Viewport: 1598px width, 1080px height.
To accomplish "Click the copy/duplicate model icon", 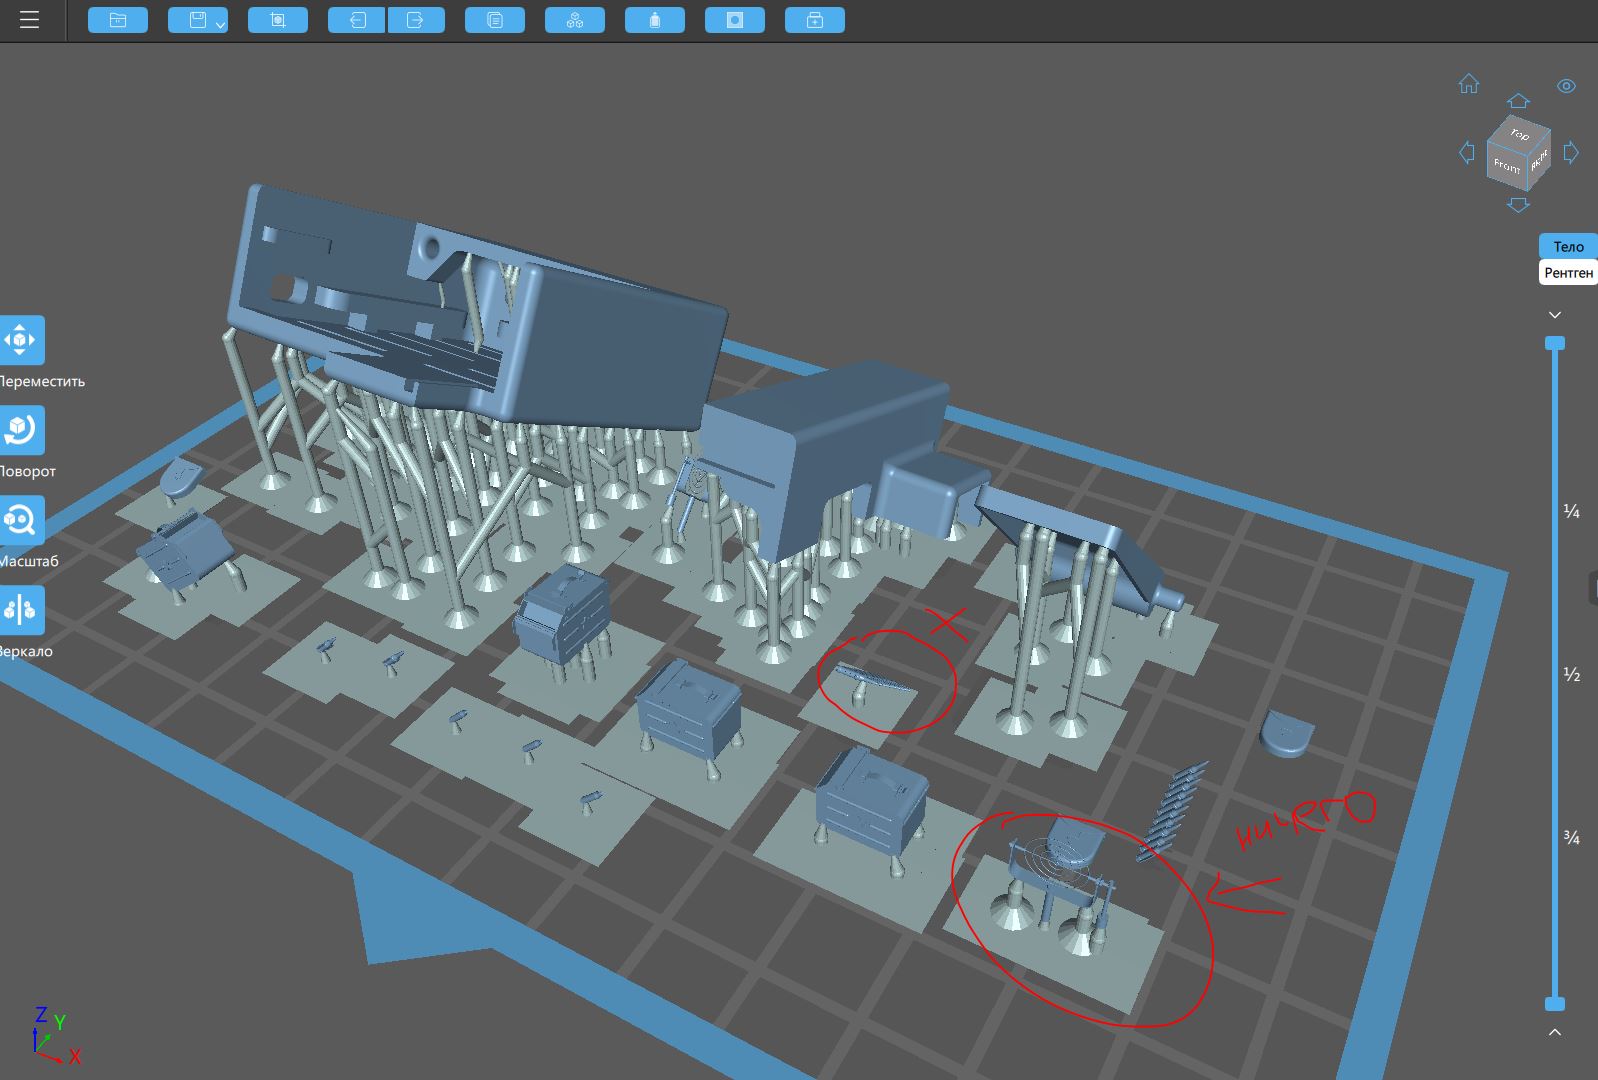I will [495, 20].
